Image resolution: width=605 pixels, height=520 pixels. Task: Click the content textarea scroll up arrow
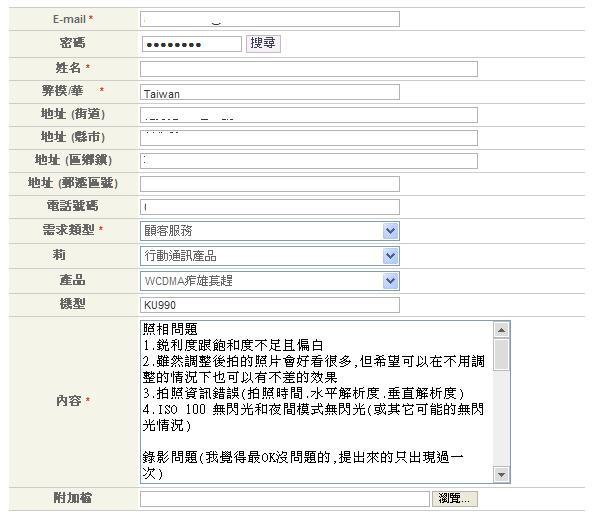click(x=502, y=329)
